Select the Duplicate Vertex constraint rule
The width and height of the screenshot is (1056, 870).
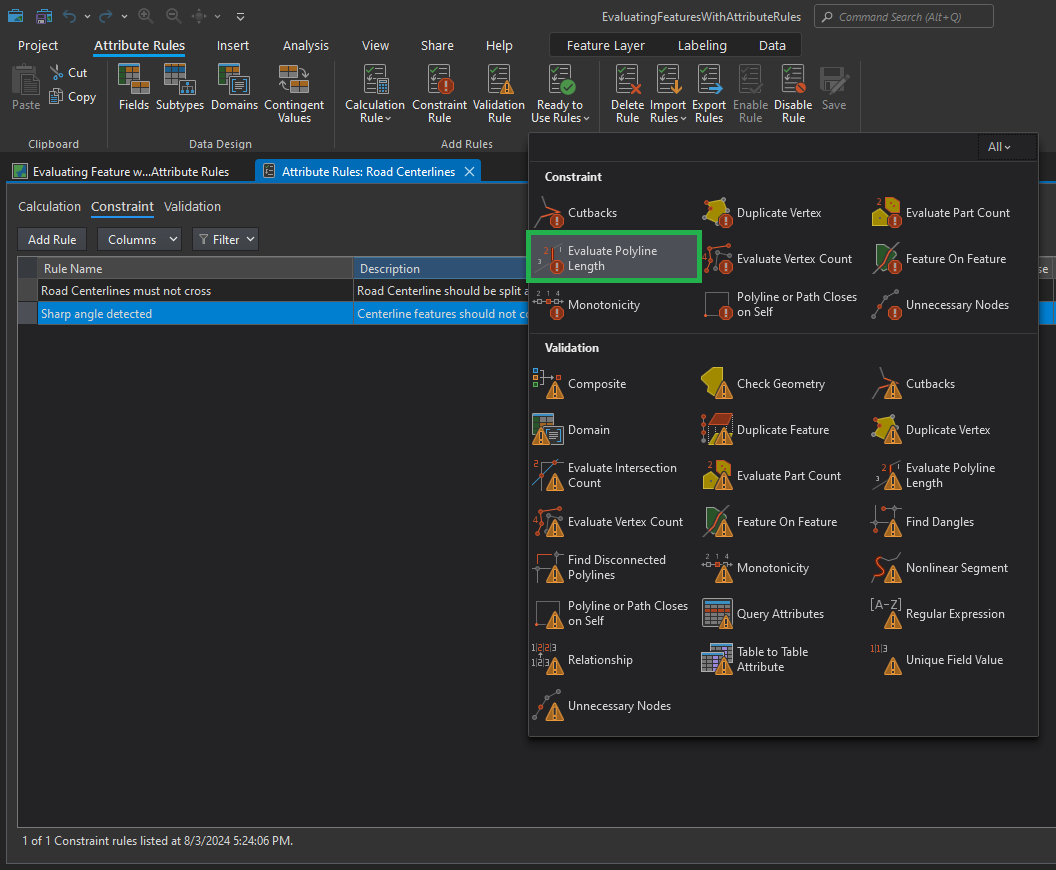[779, 212]
